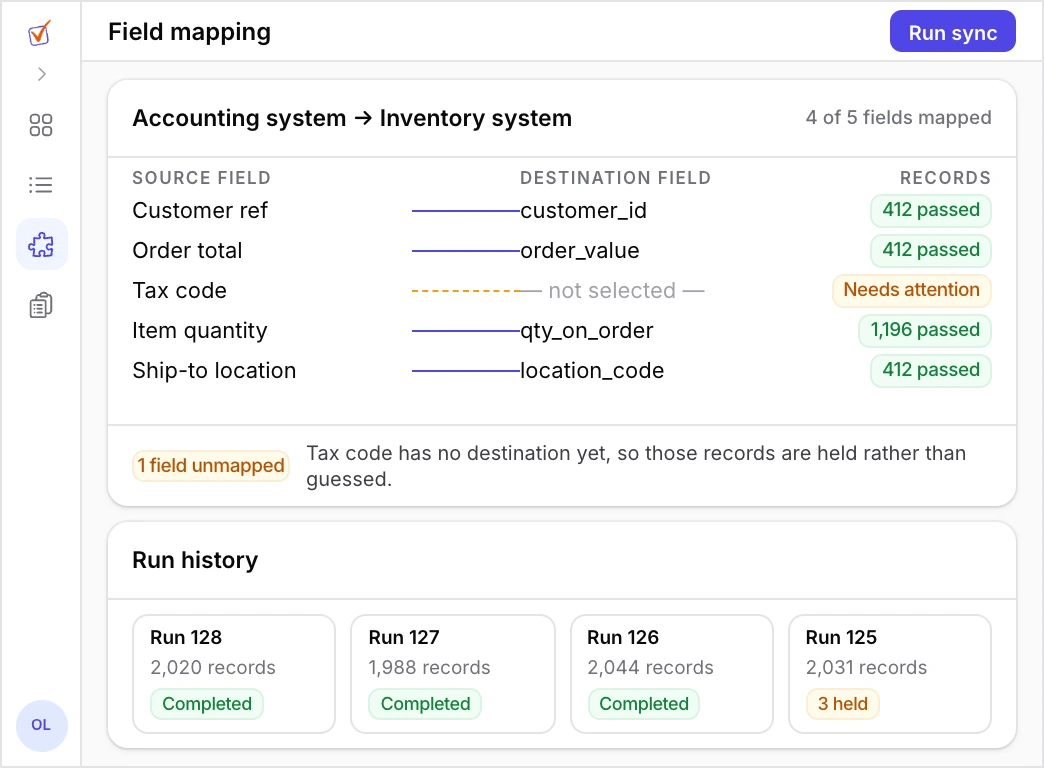Click the Field mapping page title
Viewport: 1044px width, 768px height.
[190, 32]
